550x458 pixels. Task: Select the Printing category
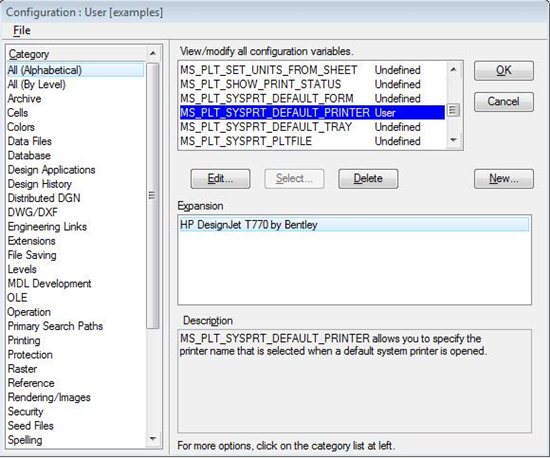click(x=24, y=341)
